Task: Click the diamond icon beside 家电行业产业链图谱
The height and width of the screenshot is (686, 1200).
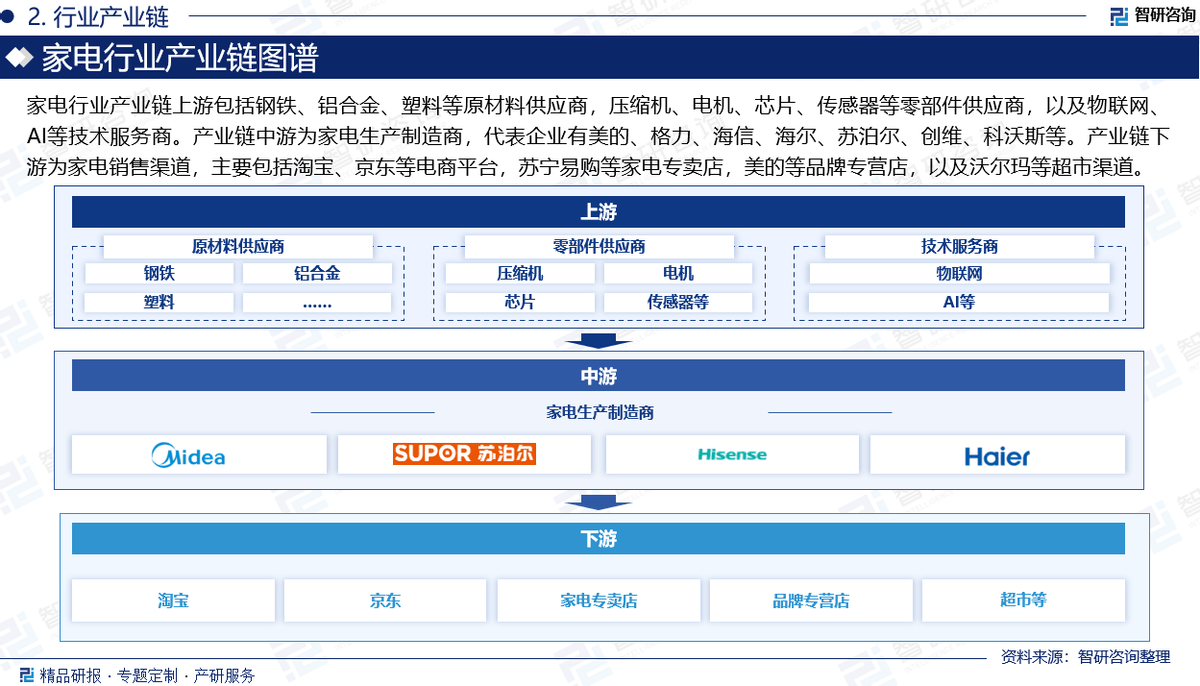Action: pos(20,59)
